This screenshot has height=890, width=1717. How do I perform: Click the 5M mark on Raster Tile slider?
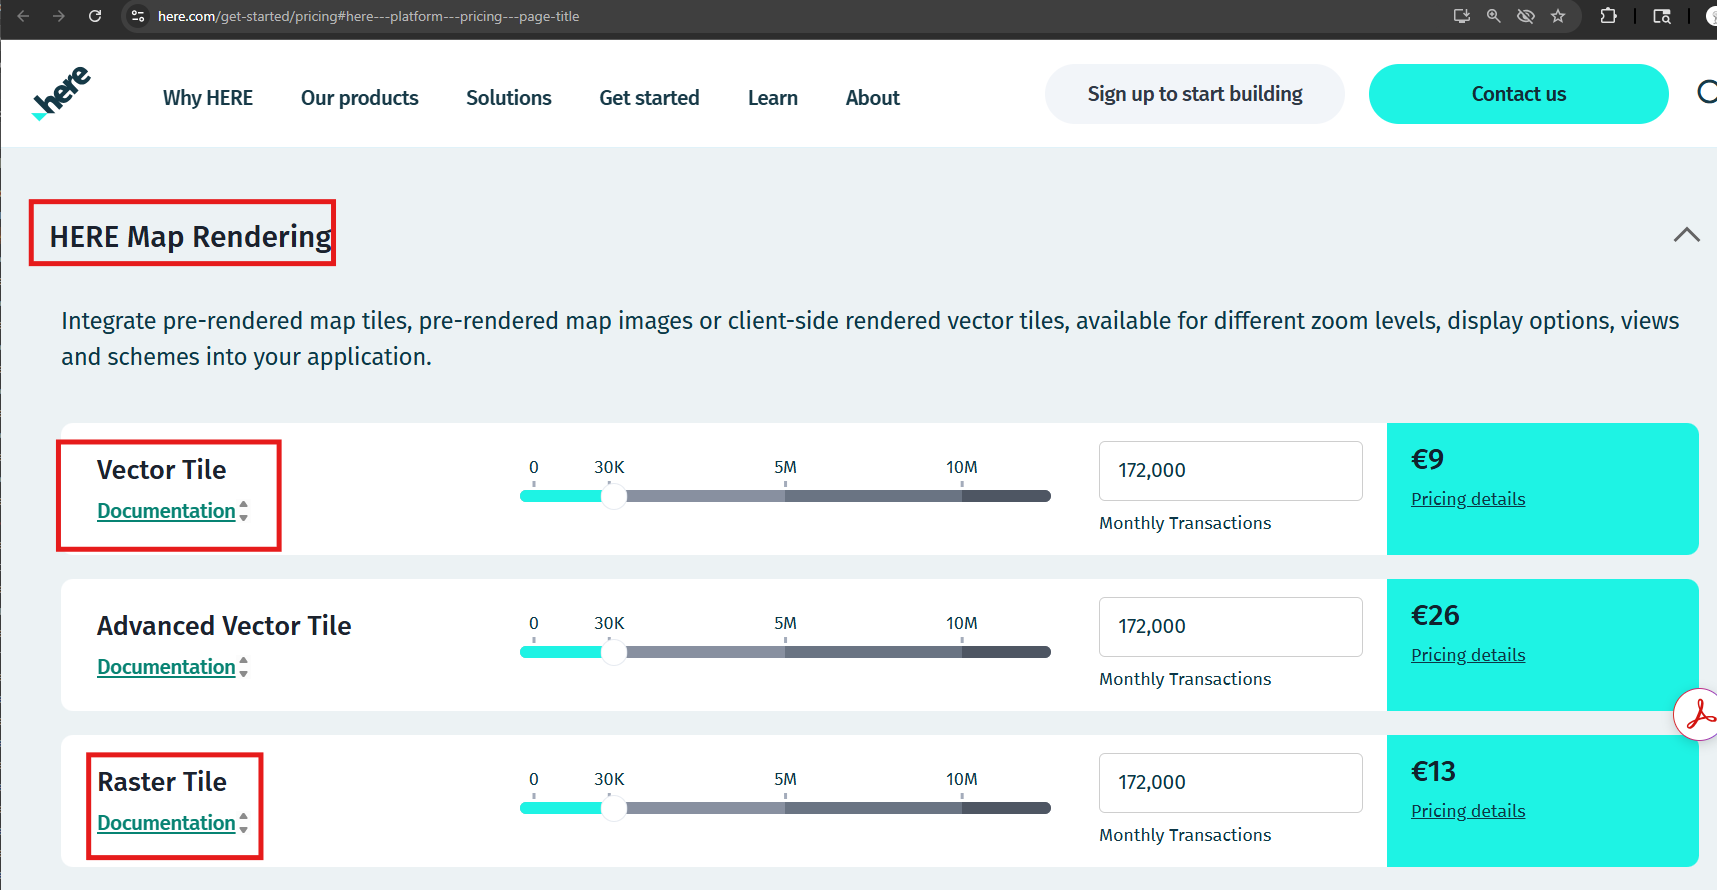pyautogui.click(x=785, y=779)
